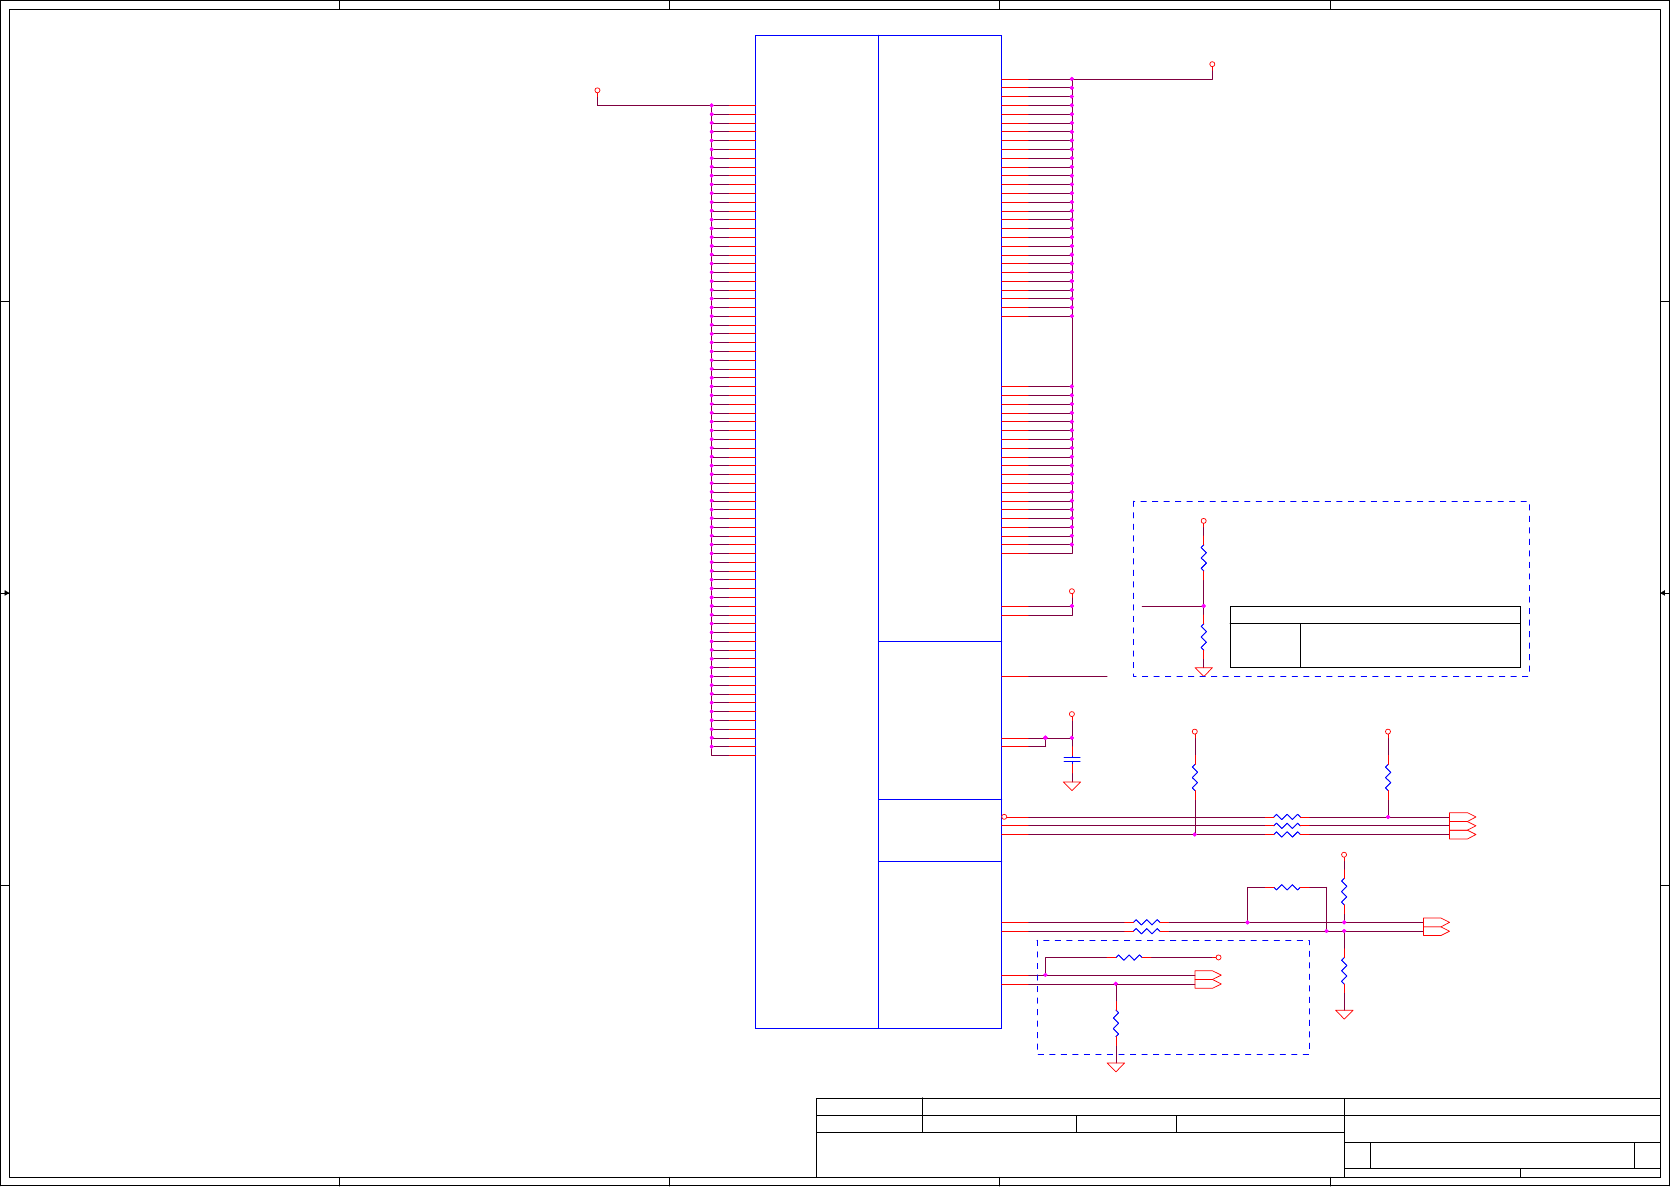This screenshot has height=1187, width=1670.
Task: Select the top resistor in the upper dashed-box divider
Action: coord(1204,558)
